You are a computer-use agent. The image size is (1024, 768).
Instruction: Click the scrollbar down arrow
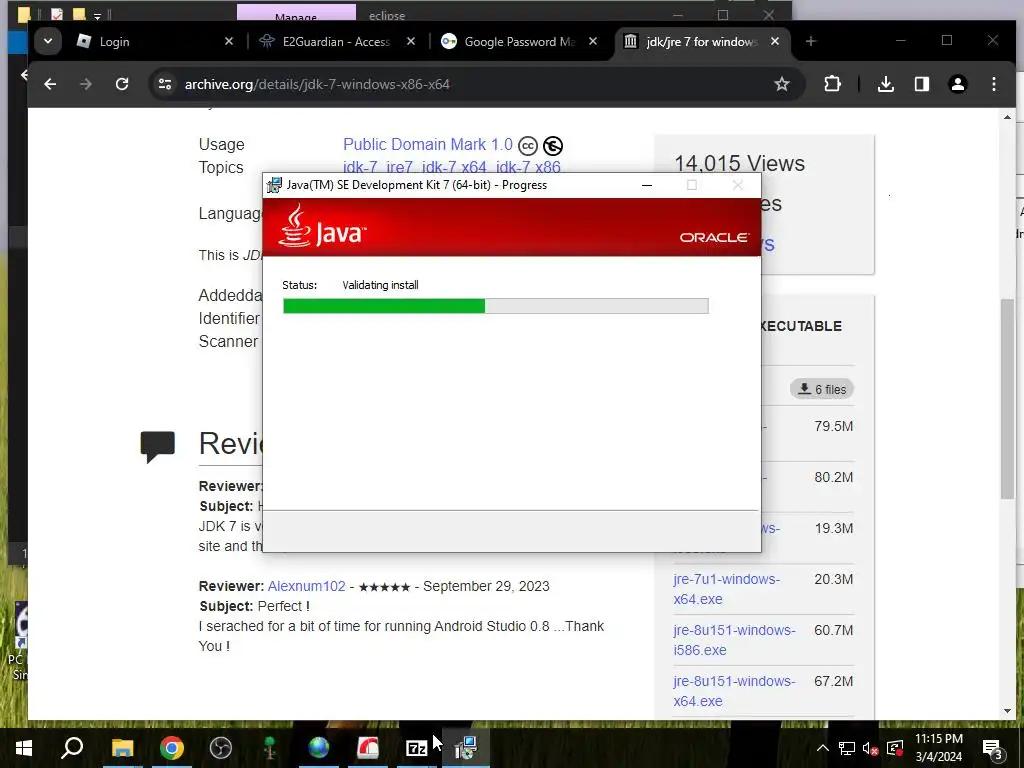[1007, 711]
